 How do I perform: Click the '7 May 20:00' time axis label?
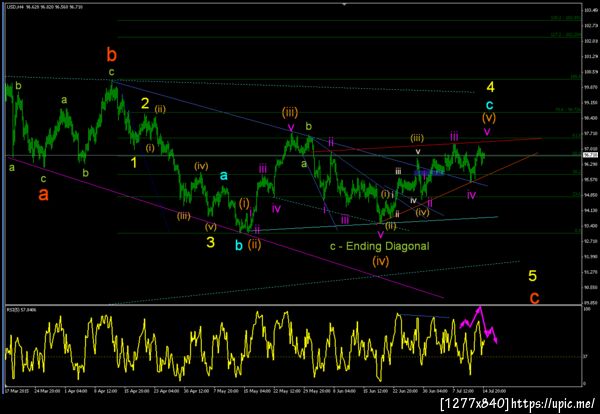pos(226,391)
